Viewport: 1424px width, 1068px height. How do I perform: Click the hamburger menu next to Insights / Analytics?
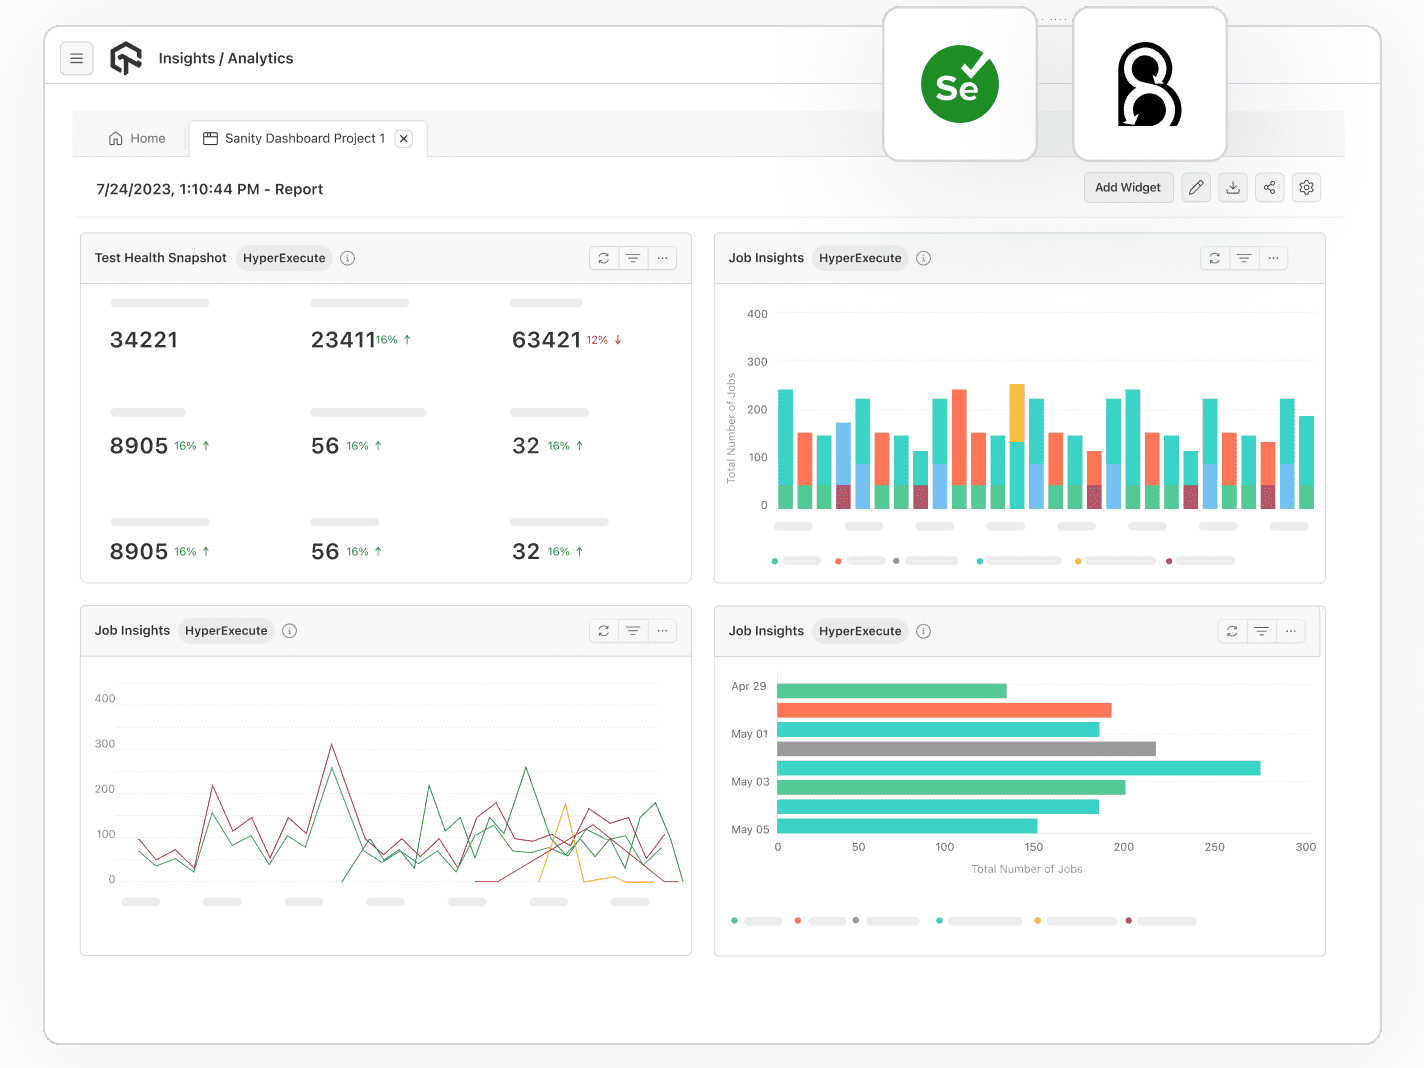point(77,58)
